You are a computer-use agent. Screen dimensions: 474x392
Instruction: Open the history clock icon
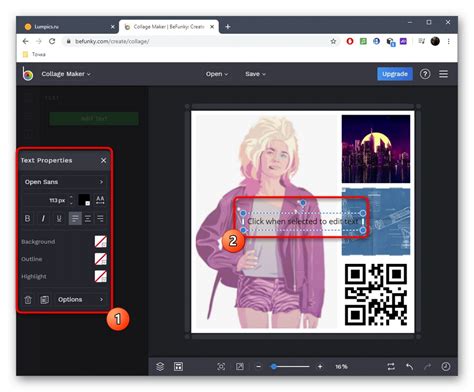tap(446, 367)
